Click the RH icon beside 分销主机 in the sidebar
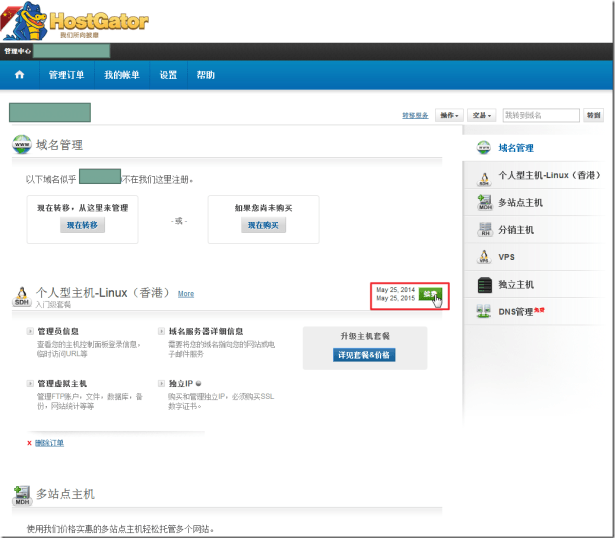This screenshot has width=615, height=538. 484,230
